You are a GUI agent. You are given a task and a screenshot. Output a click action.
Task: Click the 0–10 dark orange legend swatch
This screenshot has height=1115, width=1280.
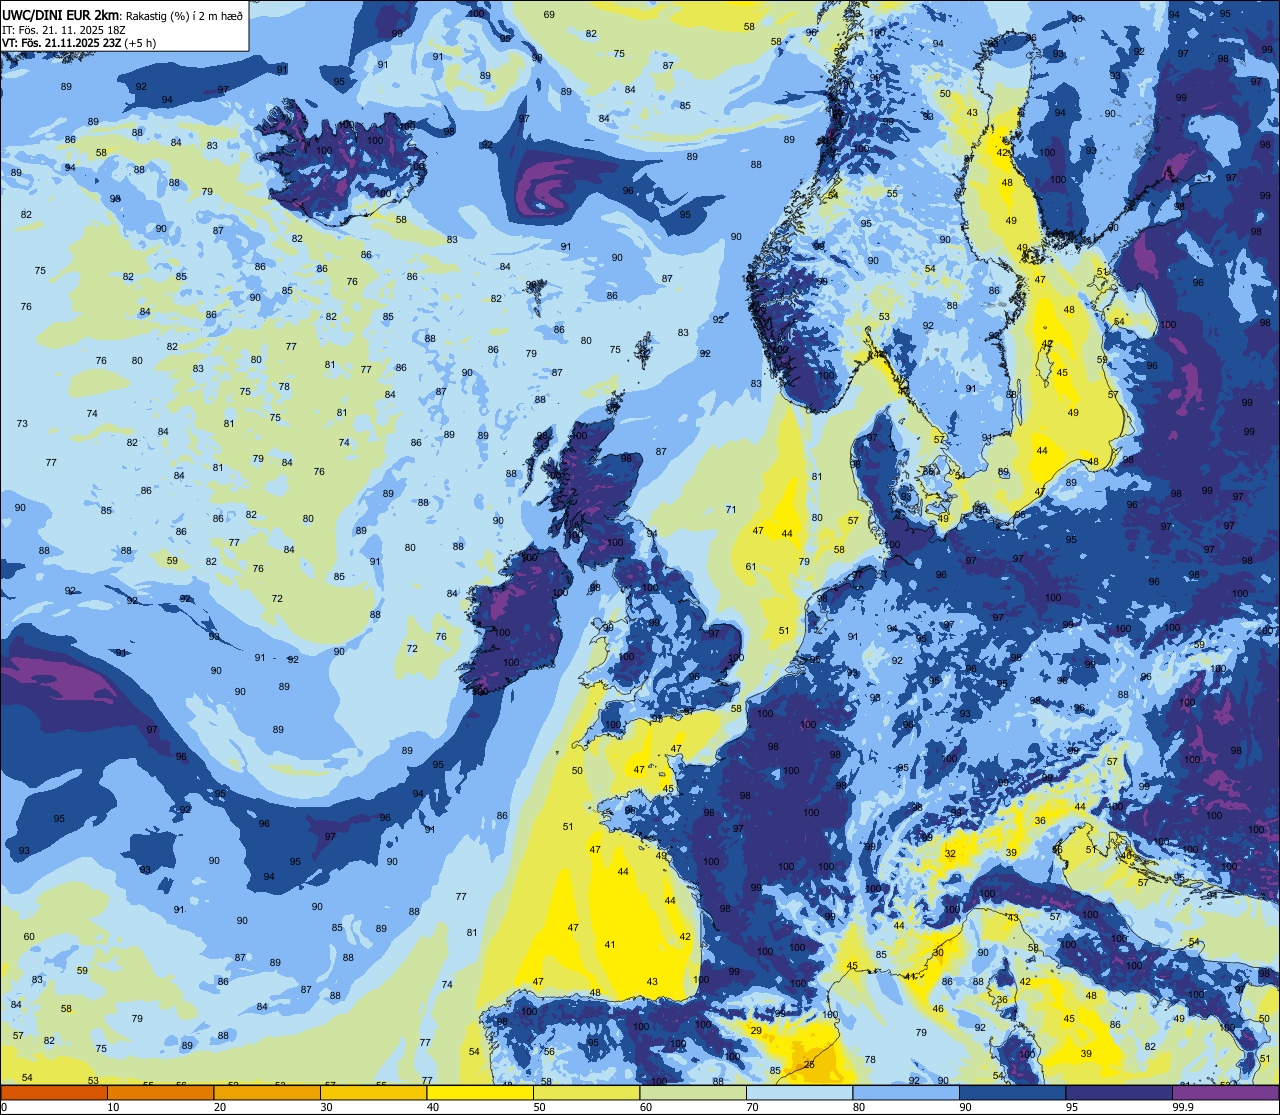(54, 1092)
